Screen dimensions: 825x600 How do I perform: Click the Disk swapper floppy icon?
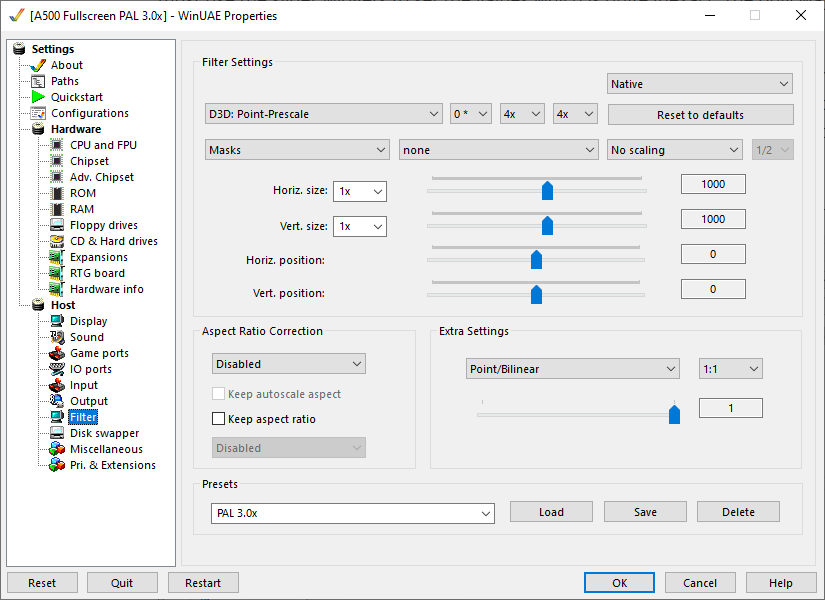click(x=57, y=433)
